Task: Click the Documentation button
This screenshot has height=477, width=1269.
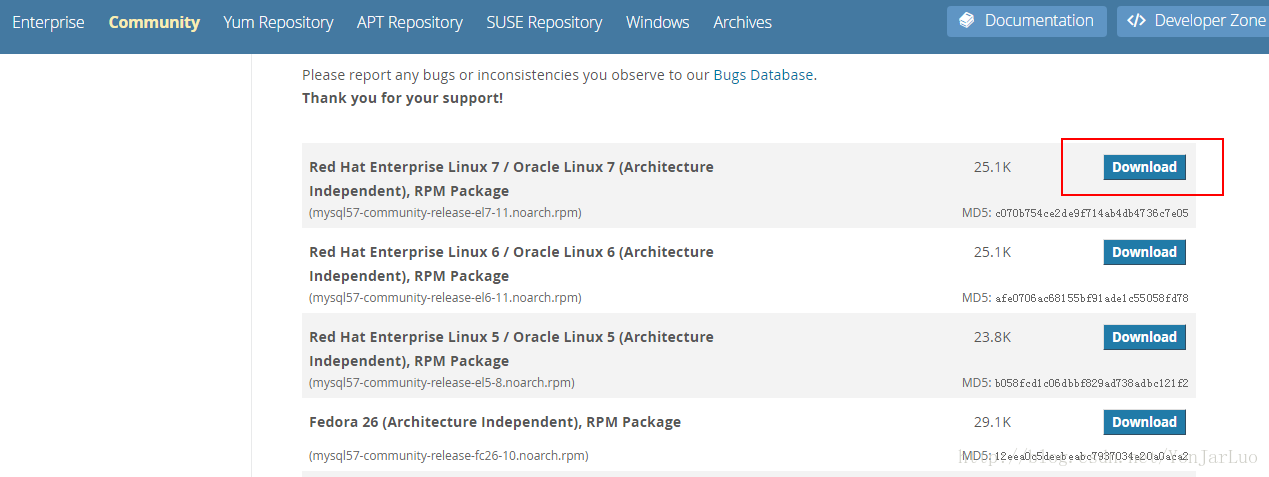Action: pos(1027,21)
